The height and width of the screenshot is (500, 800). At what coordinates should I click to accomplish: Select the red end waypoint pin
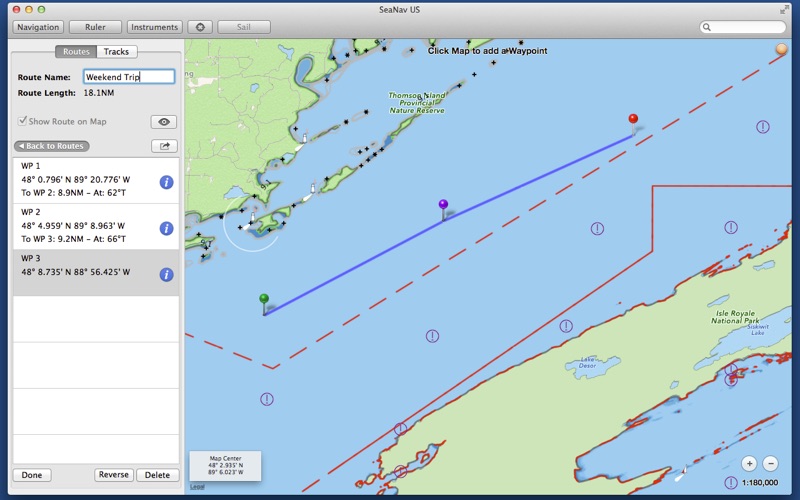[633, 119]
